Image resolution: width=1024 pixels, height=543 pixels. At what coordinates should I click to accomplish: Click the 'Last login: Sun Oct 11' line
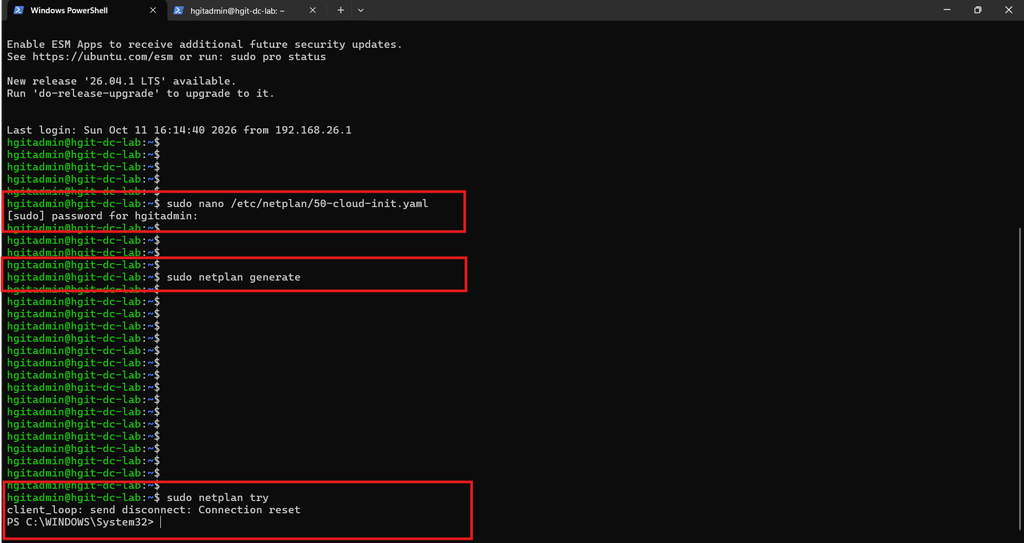coord(179,130)
